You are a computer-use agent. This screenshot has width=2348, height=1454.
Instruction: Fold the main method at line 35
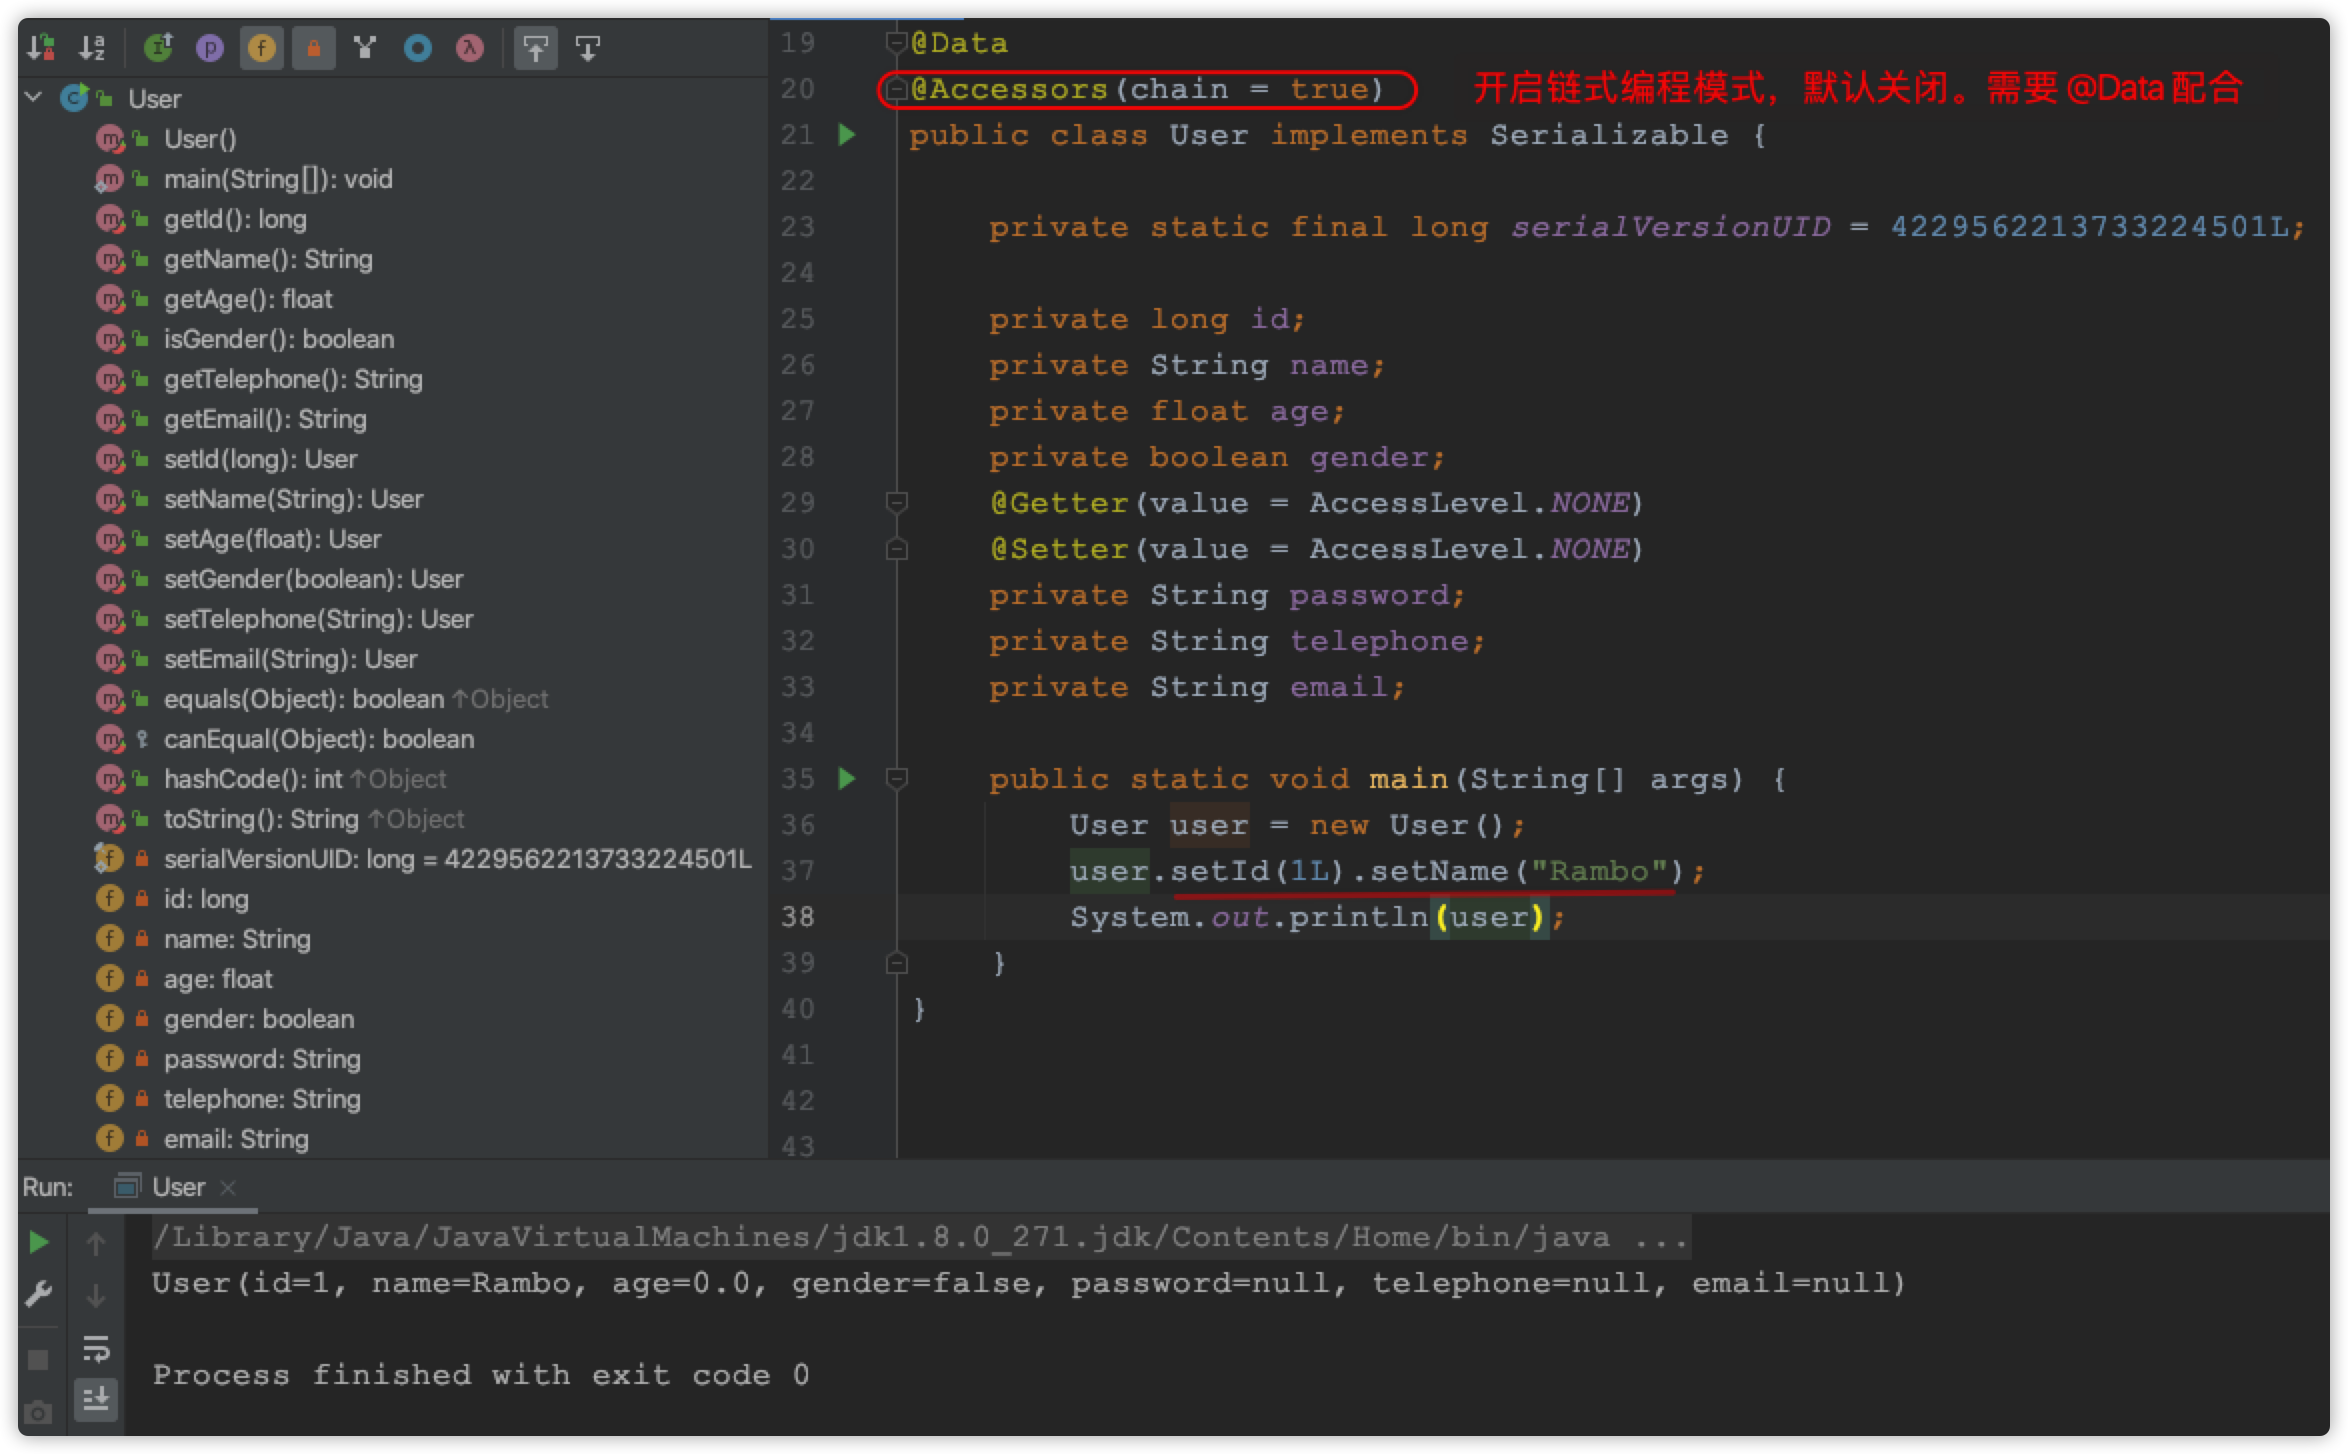[897, 778]
